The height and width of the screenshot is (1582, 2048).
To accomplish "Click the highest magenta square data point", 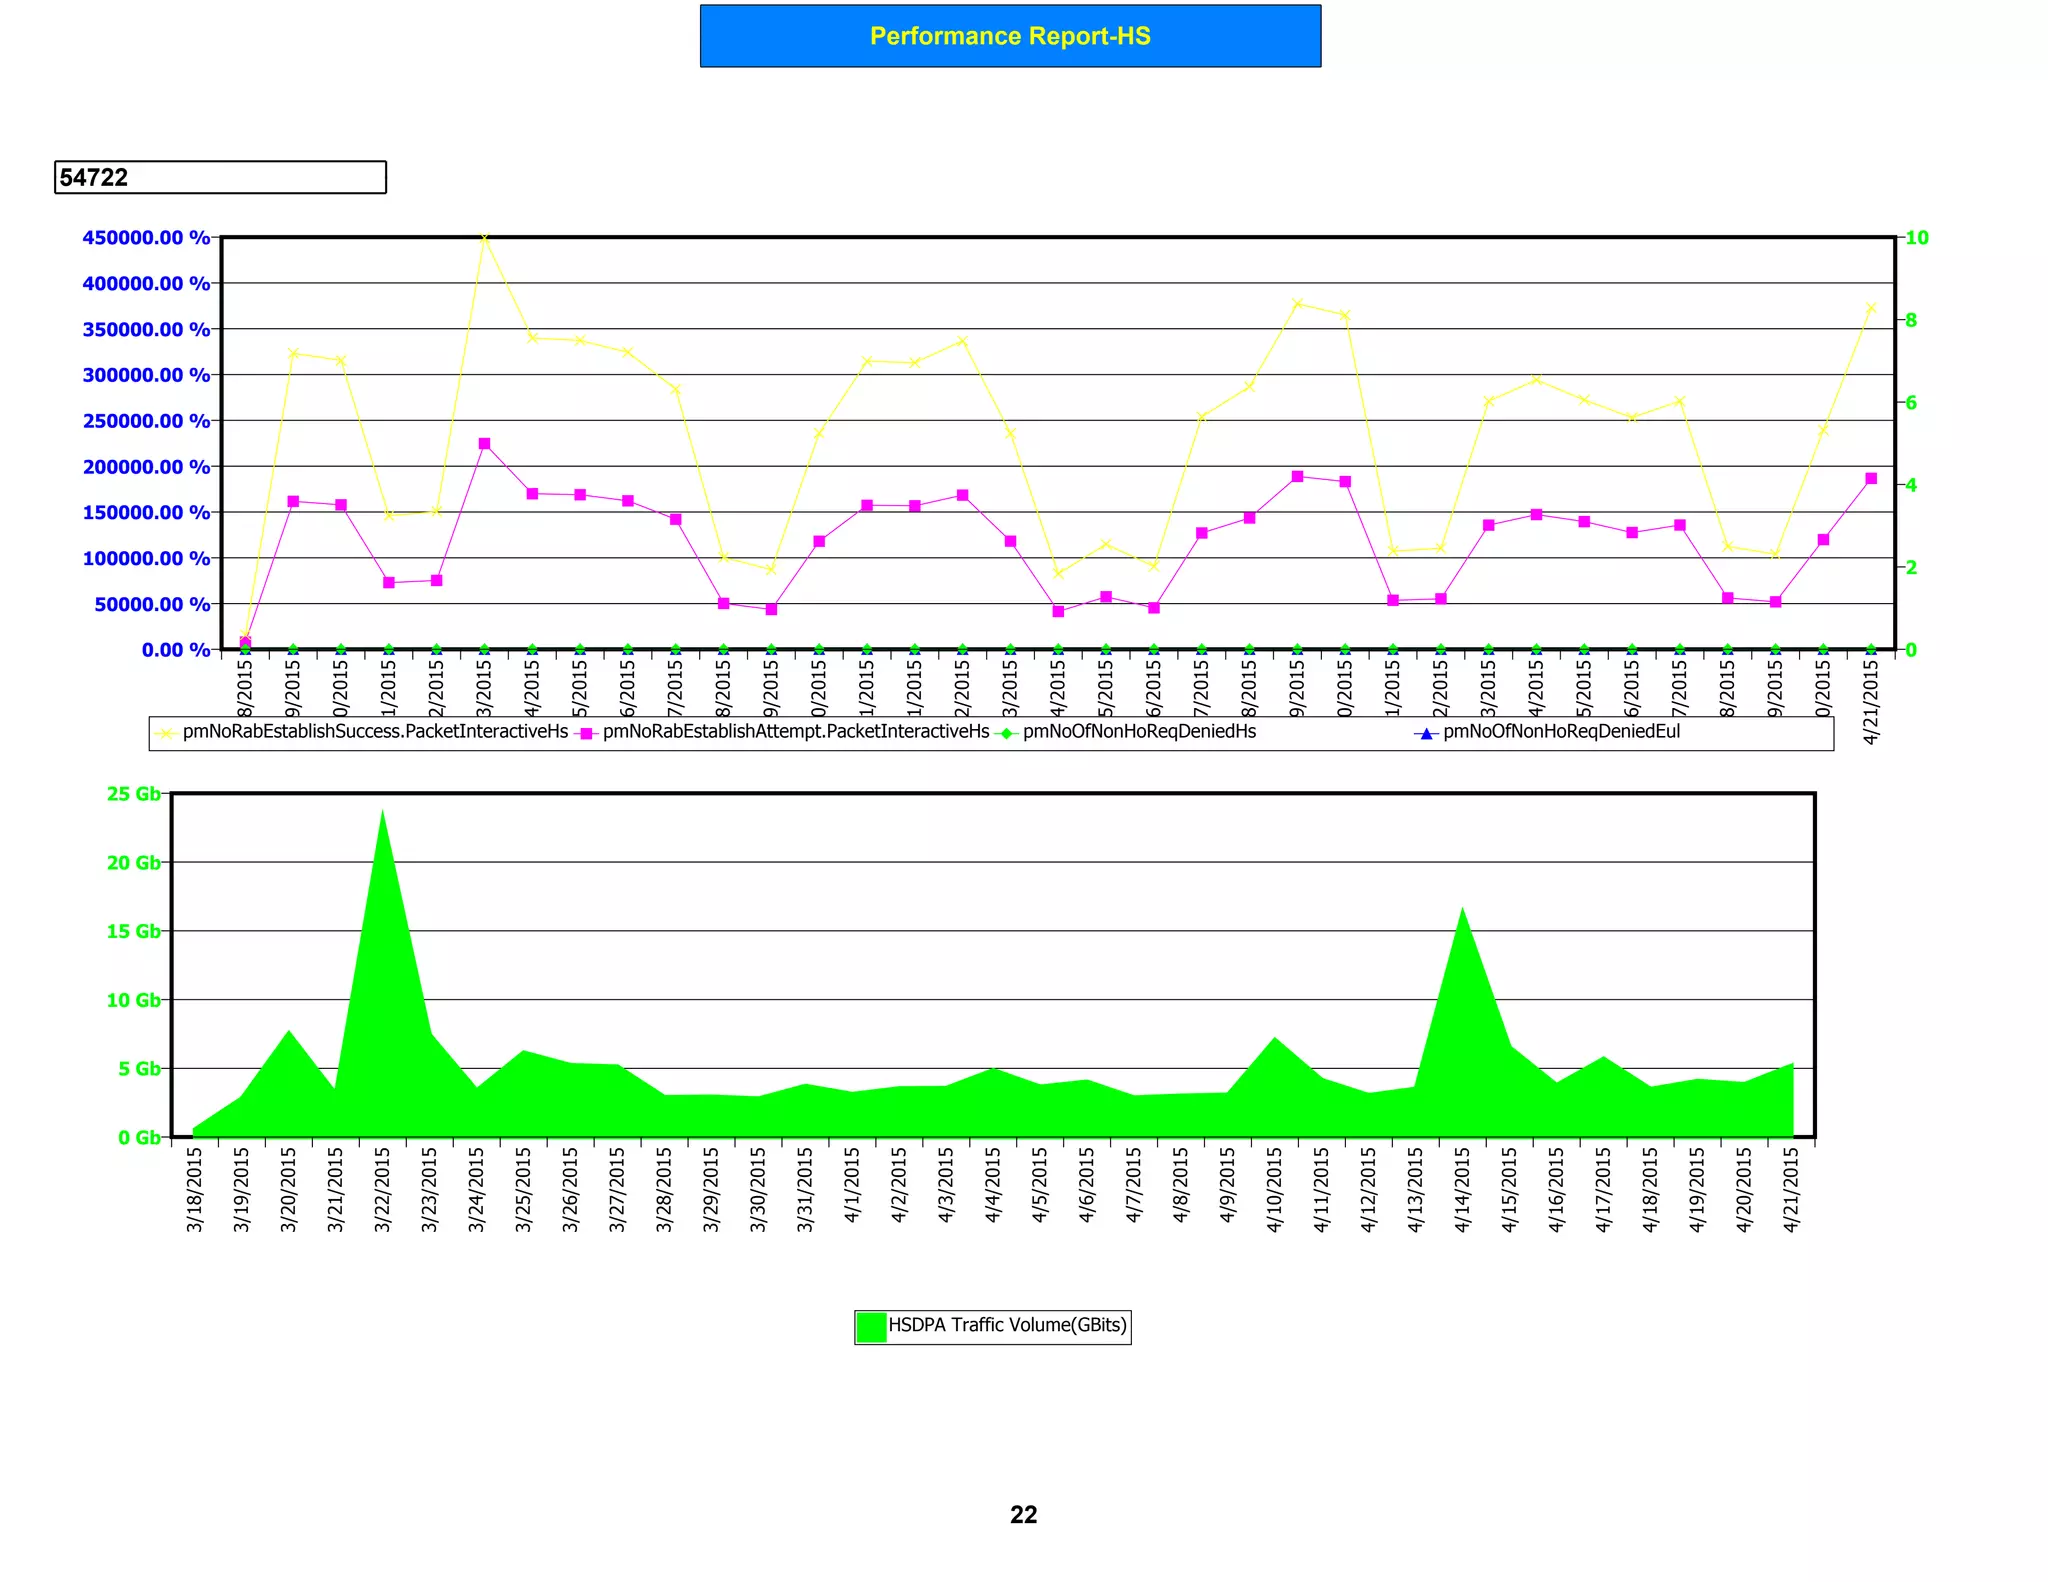I will (x=485, y=444).
